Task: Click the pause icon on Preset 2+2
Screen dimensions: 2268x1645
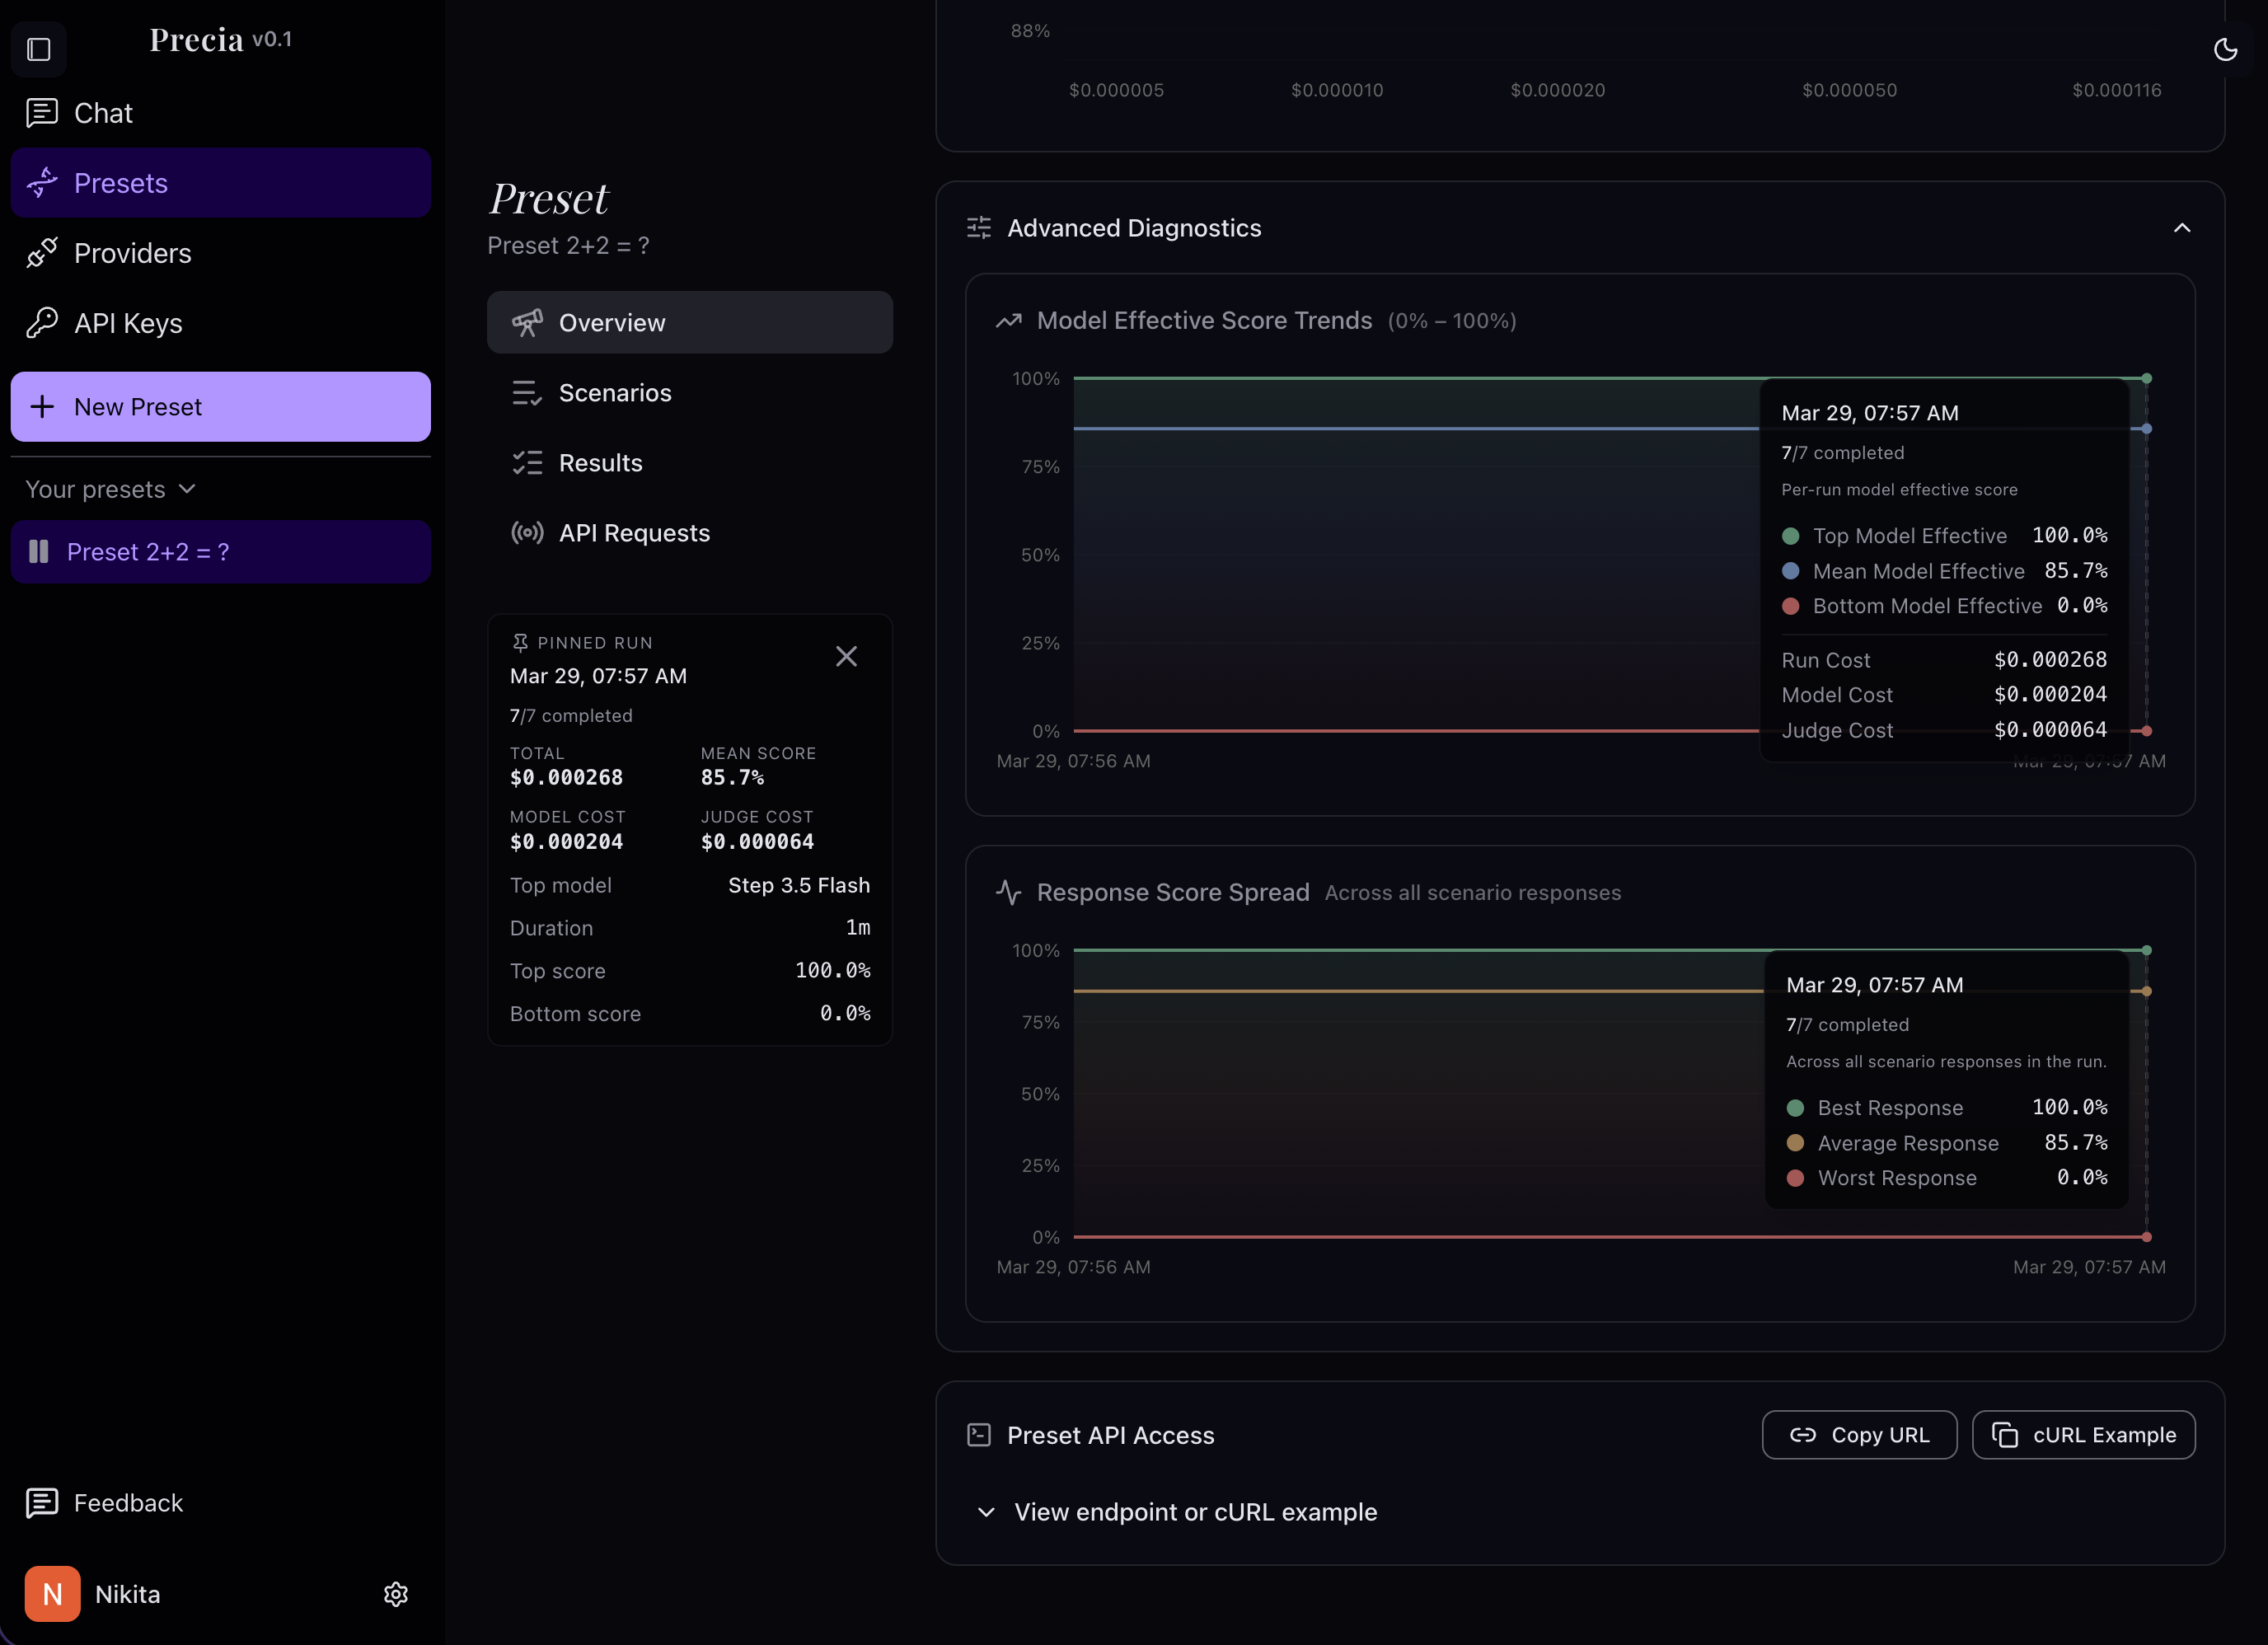Action: pyautogui.click(x=39, y=552)
